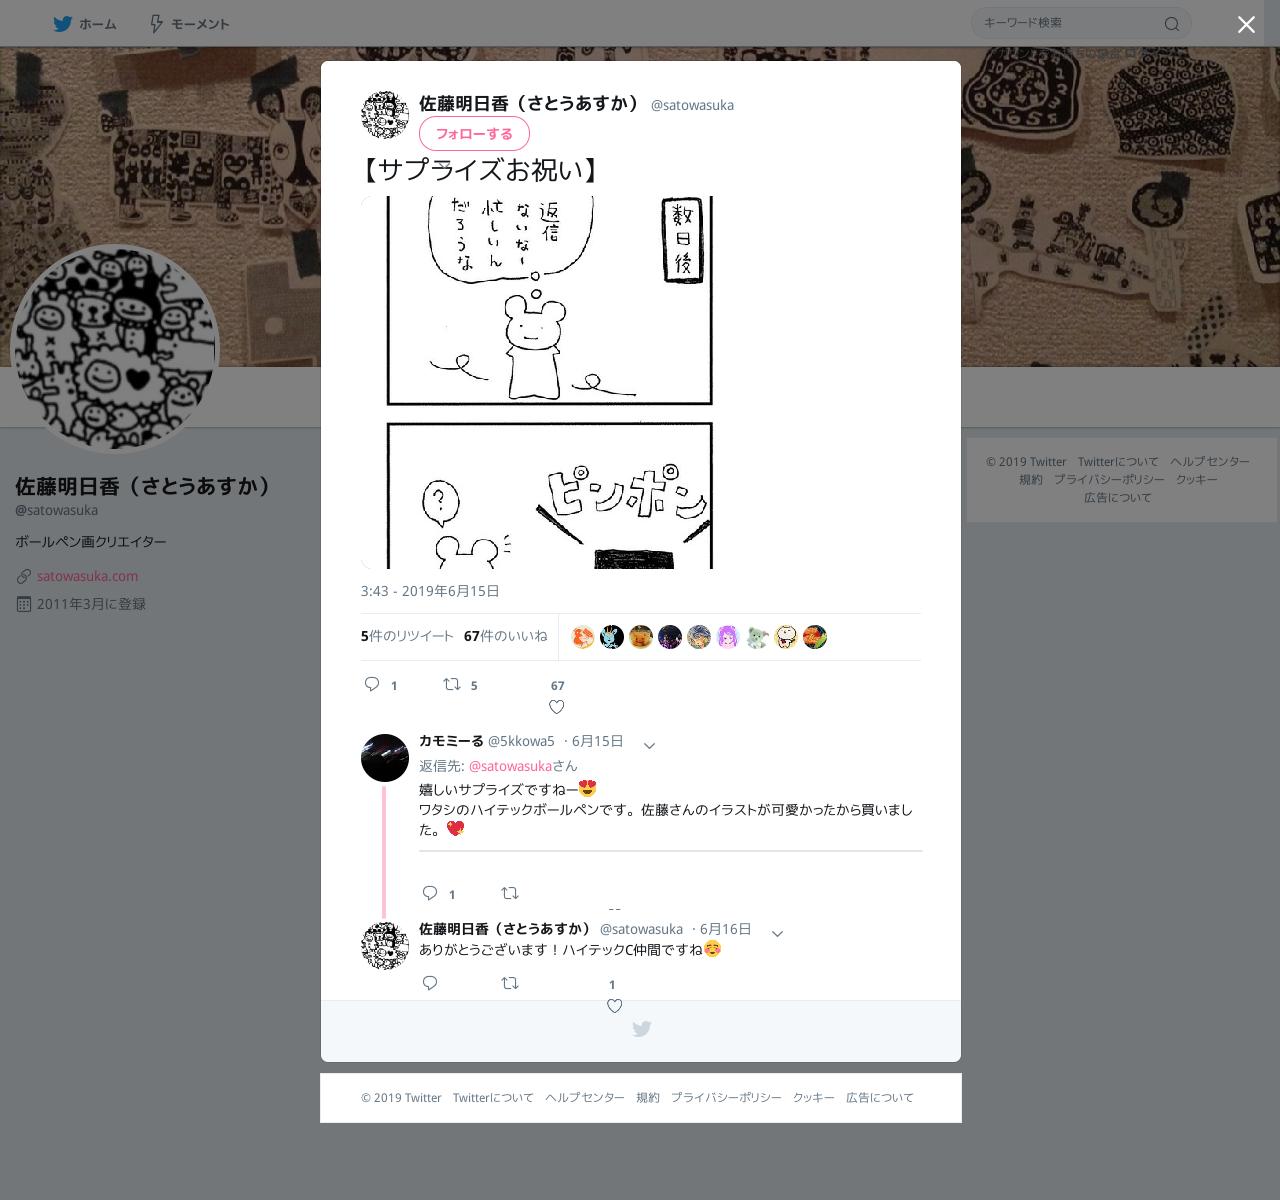Click the retweet icon on the 6月16日 reply
This screenshot has height=1200, width=1280.
pos(510,983)
